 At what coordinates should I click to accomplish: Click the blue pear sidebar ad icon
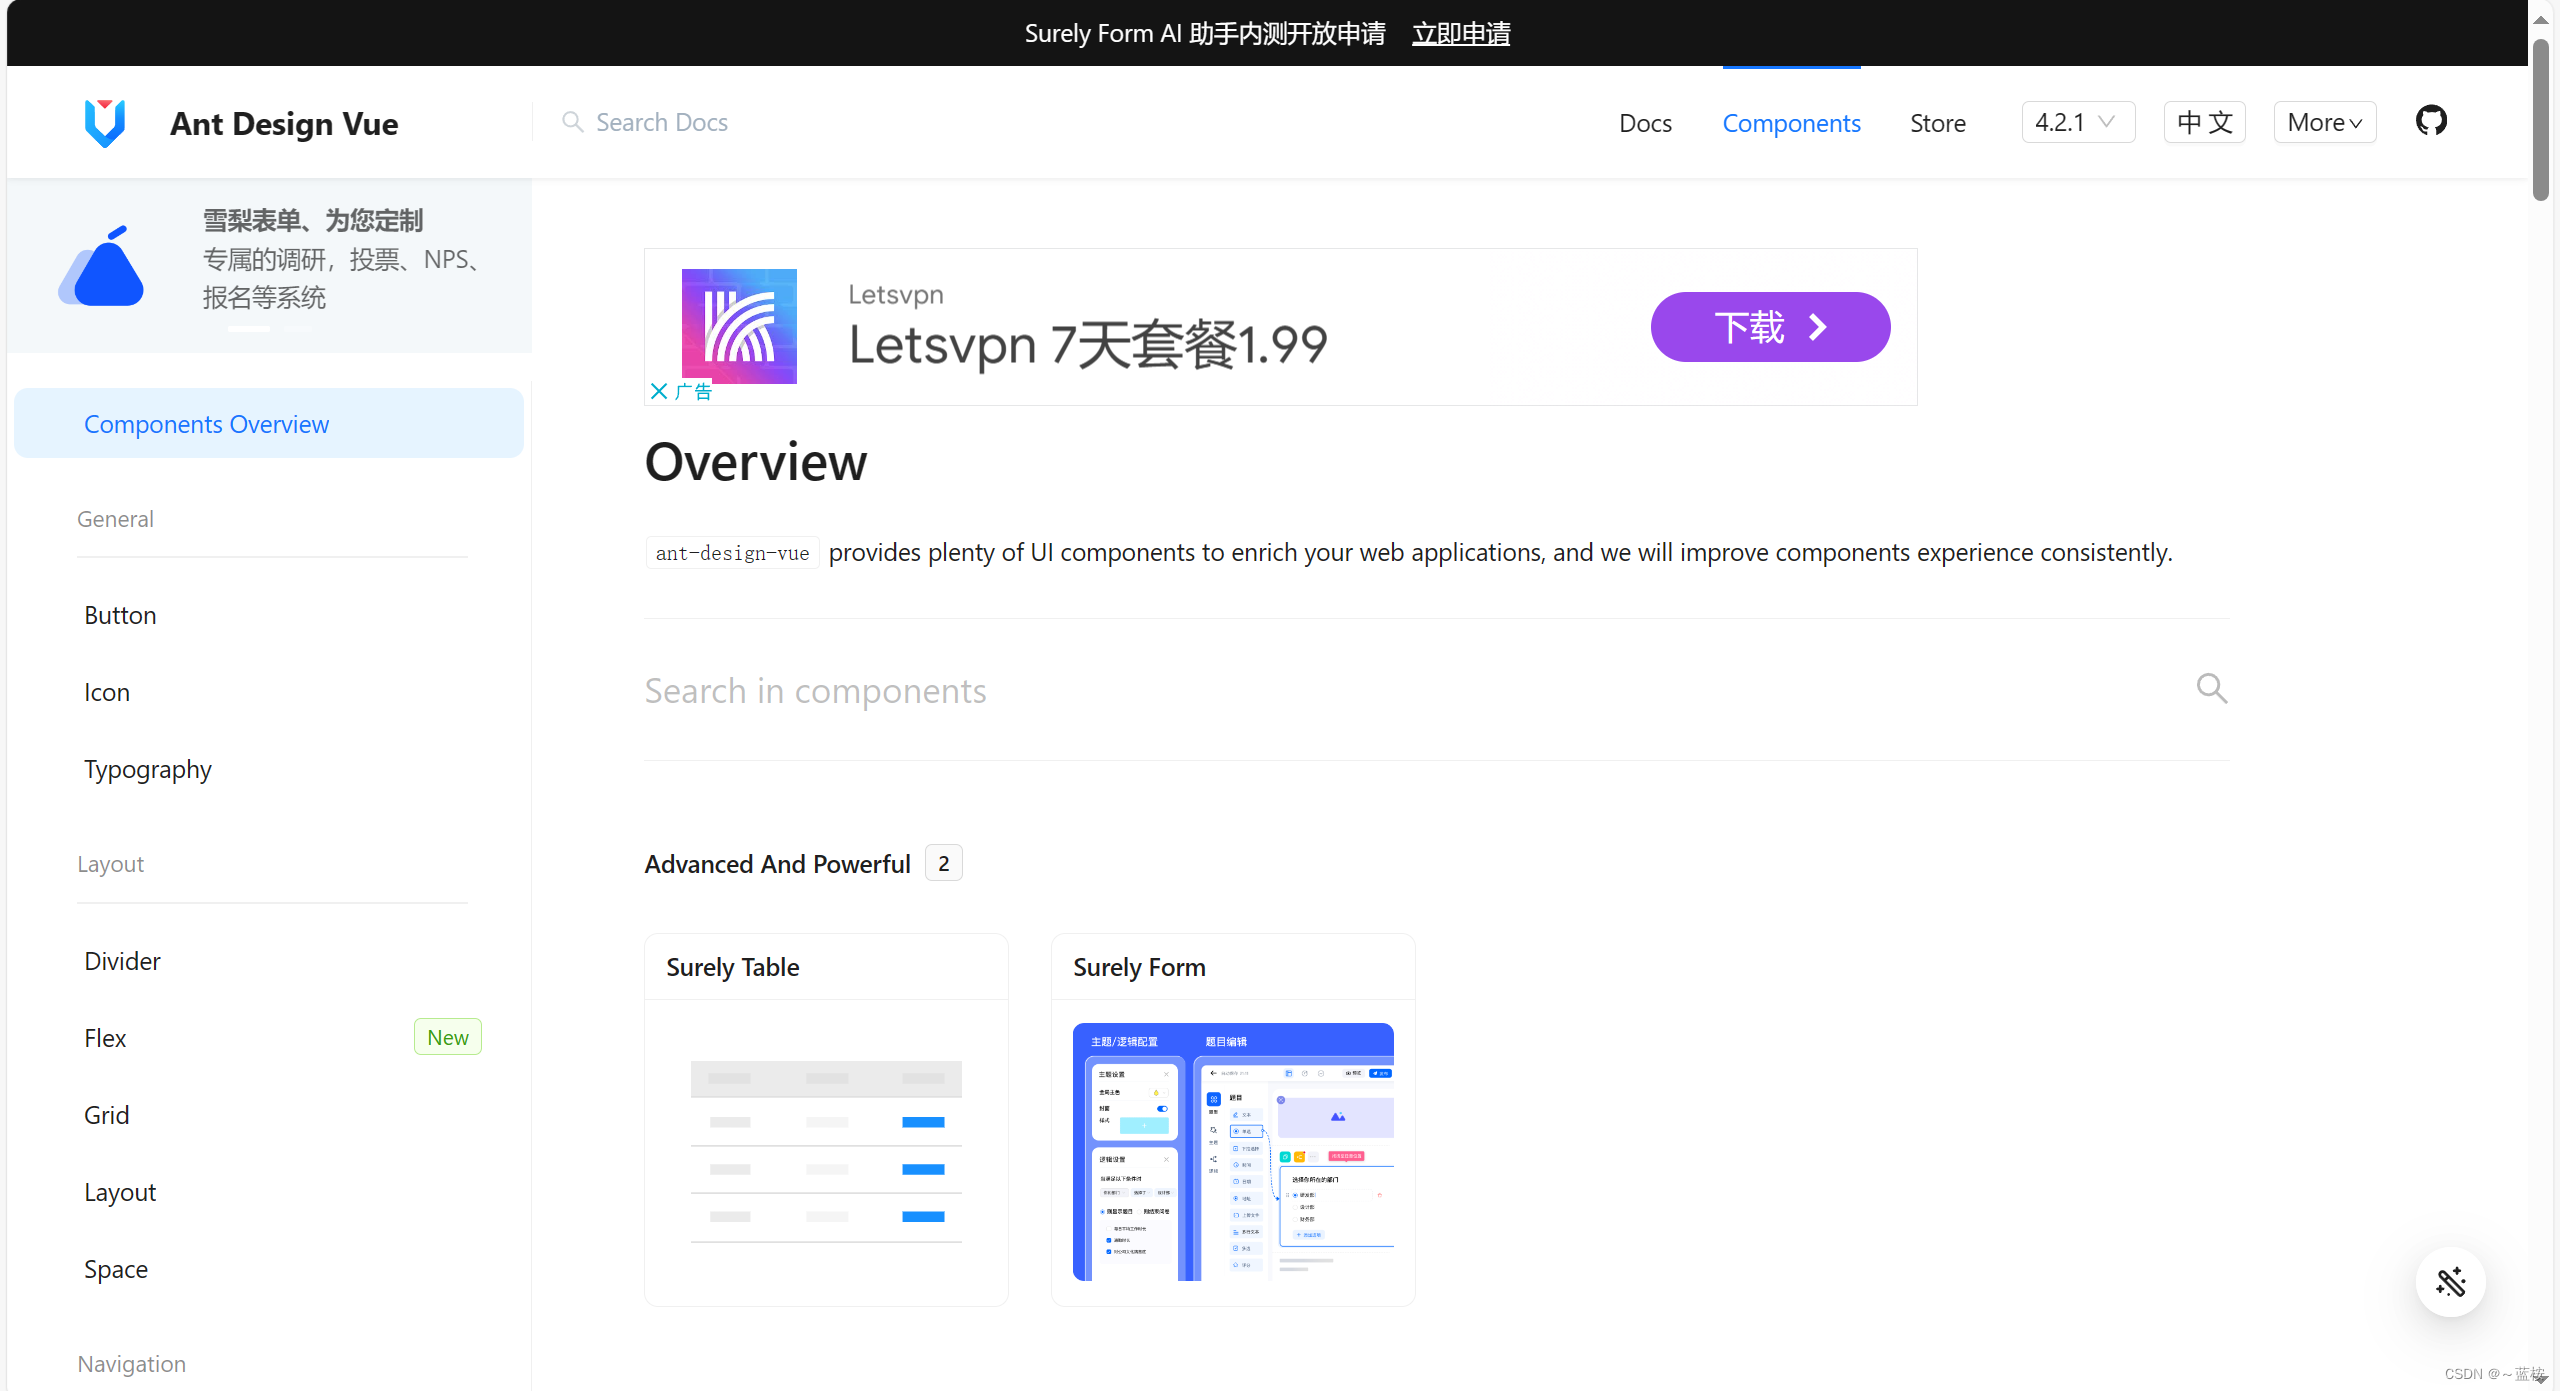[x=102, y=266]
